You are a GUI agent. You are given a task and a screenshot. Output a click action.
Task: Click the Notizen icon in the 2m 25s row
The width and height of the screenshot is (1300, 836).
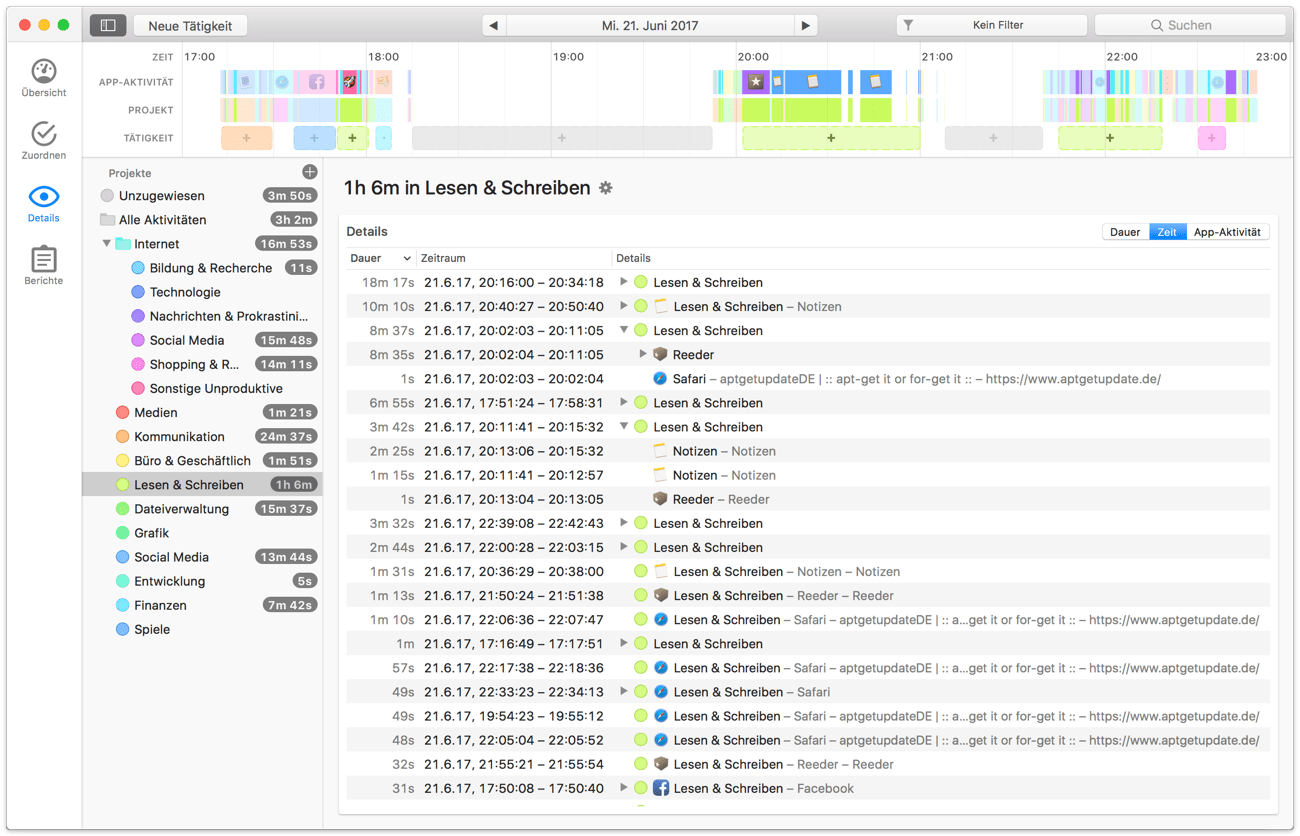click(x=660, y=451)
